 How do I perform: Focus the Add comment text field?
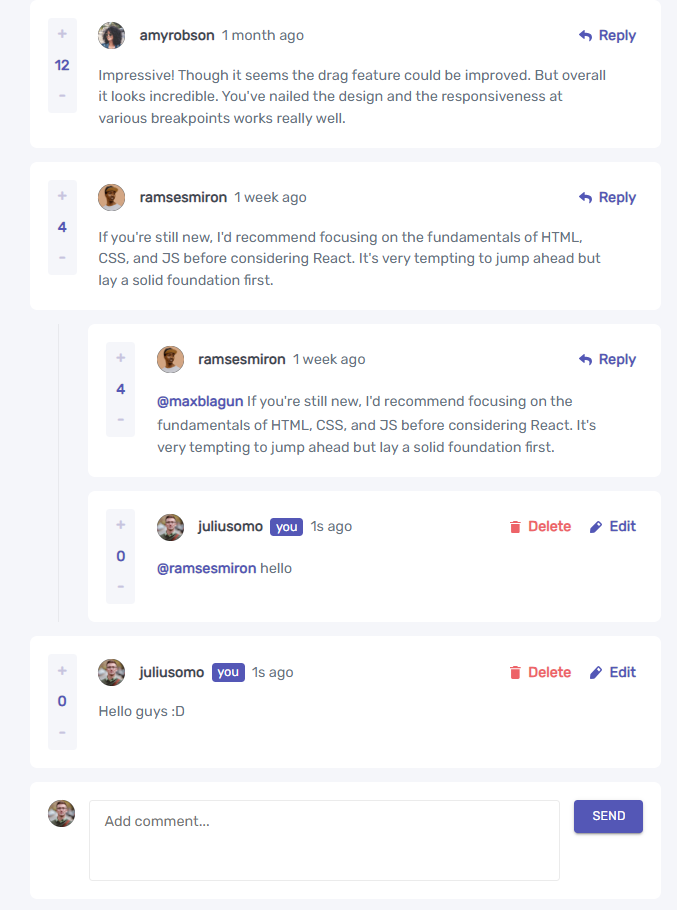(324, 840)
